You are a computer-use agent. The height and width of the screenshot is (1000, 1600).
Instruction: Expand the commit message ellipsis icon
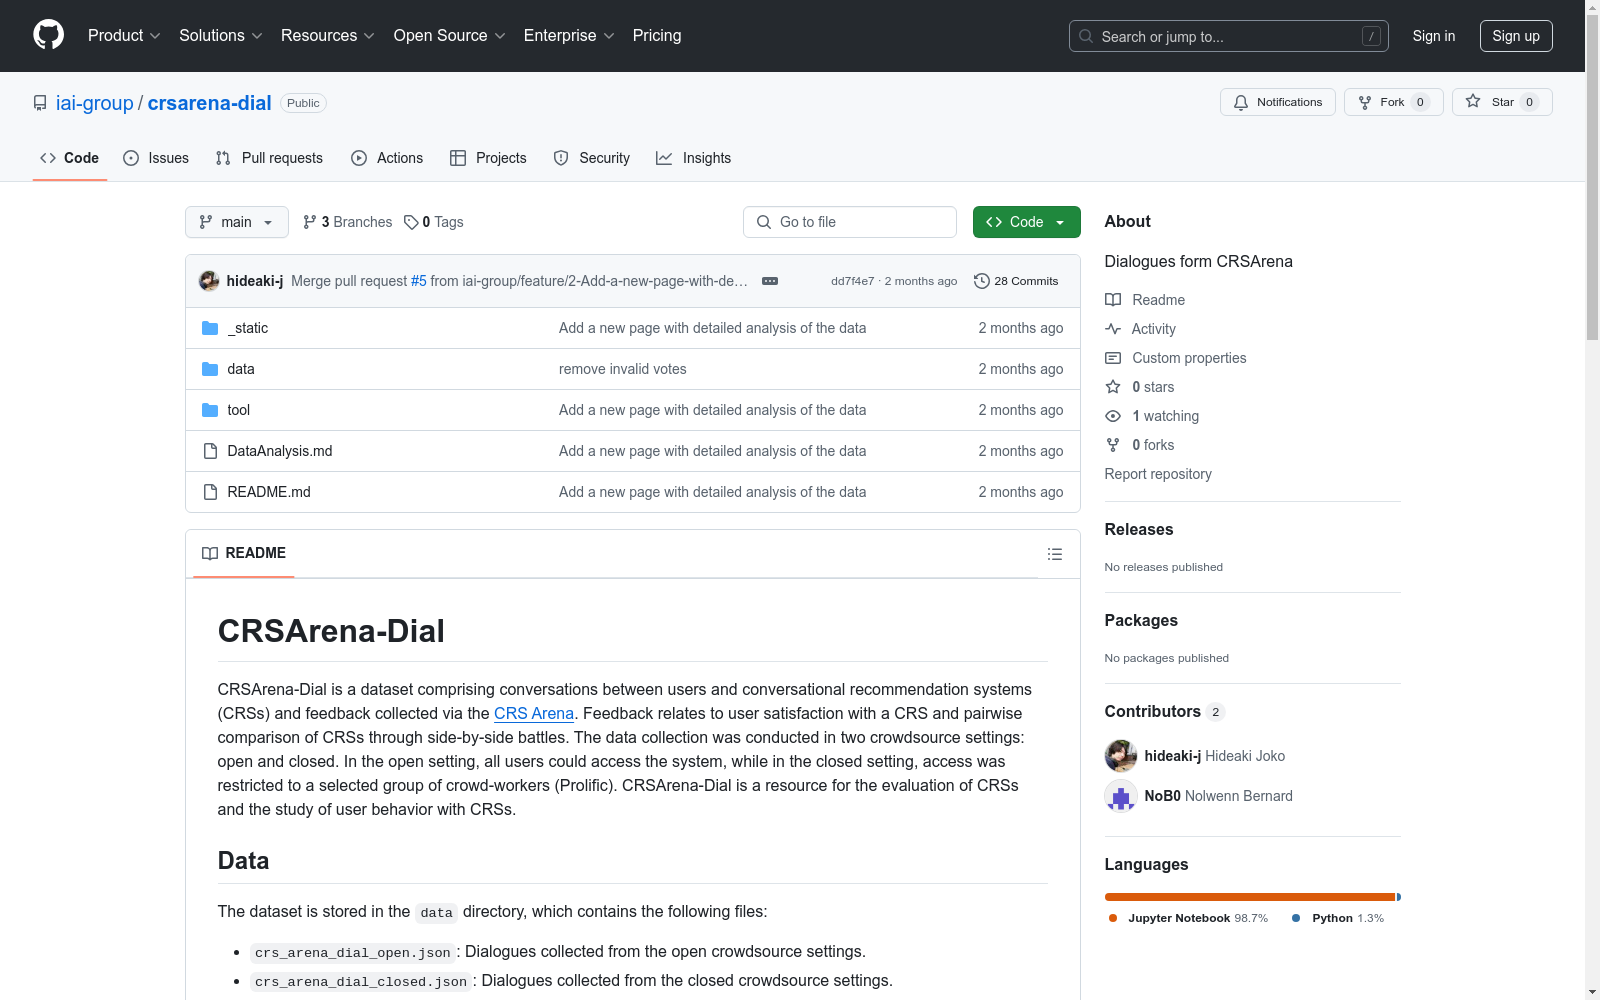770,281
